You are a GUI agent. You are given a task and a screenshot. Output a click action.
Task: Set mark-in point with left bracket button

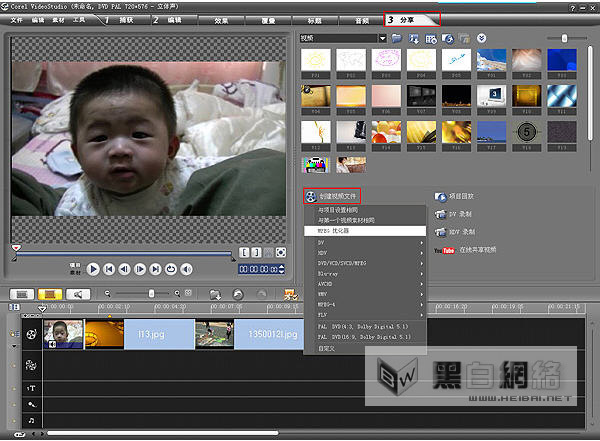point(244,252)
